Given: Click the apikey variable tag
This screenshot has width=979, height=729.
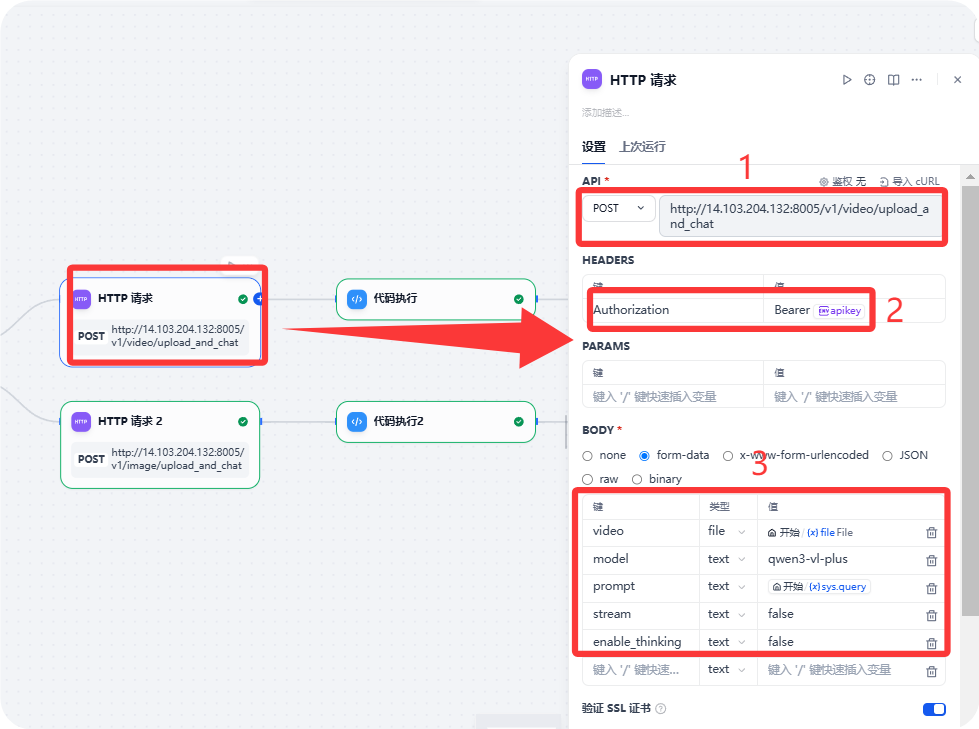Looking at the screenshot, I should click(840, 311).
